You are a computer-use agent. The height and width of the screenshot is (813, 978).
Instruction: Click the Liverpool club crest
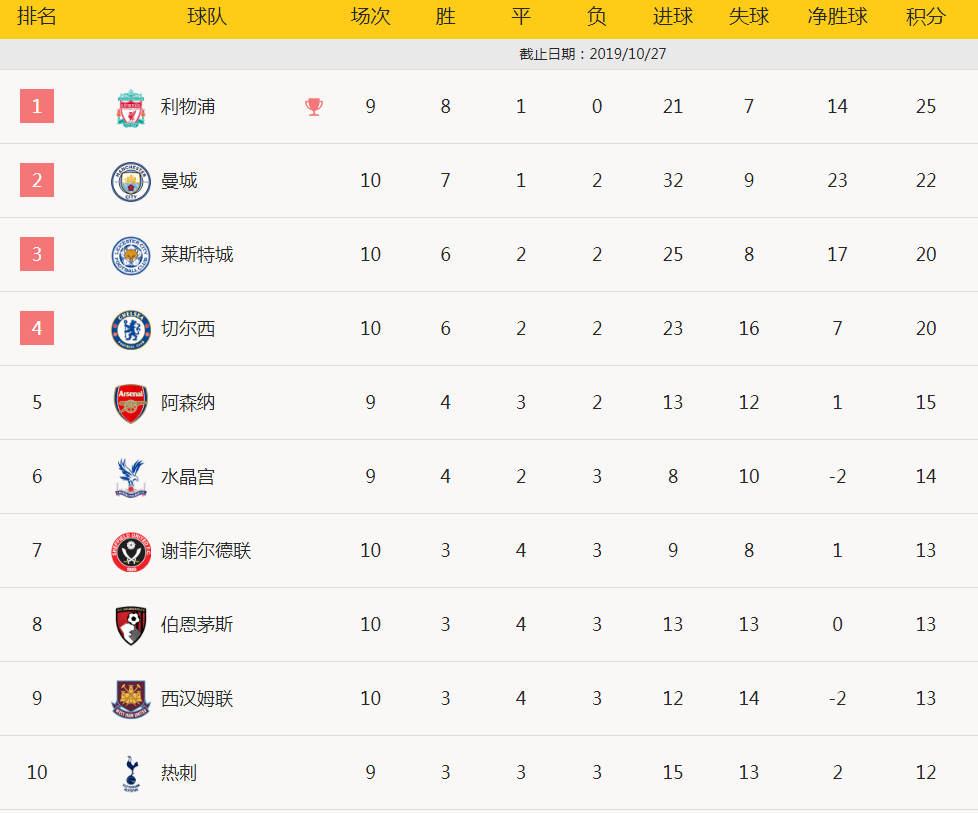131,108
